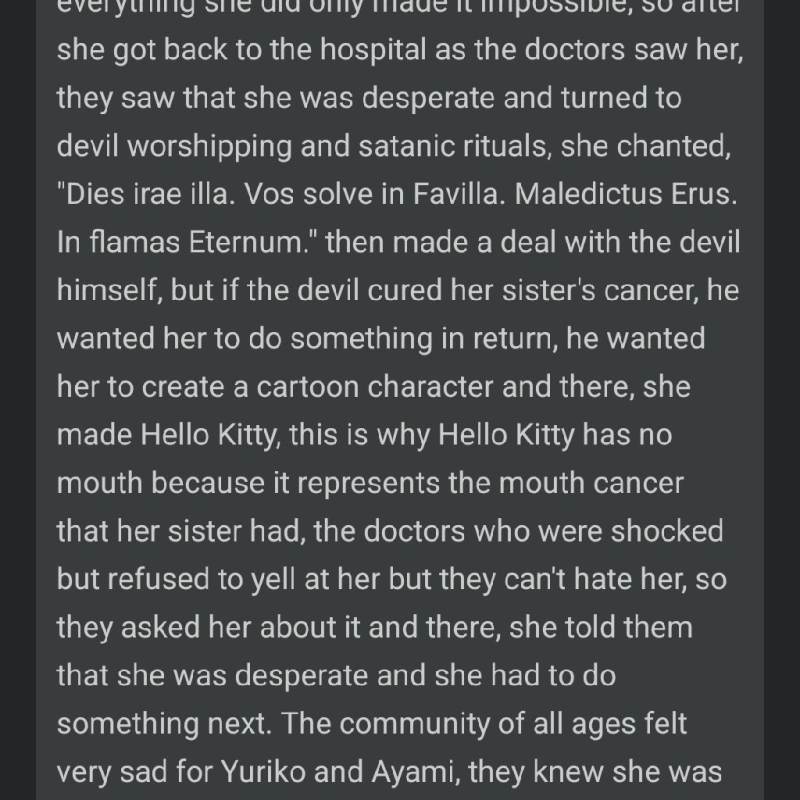Image resolution: width=800 pixels, height=800 pixels.
Task: Click the phrase "mouth cancer"
Action: point(591,483)
